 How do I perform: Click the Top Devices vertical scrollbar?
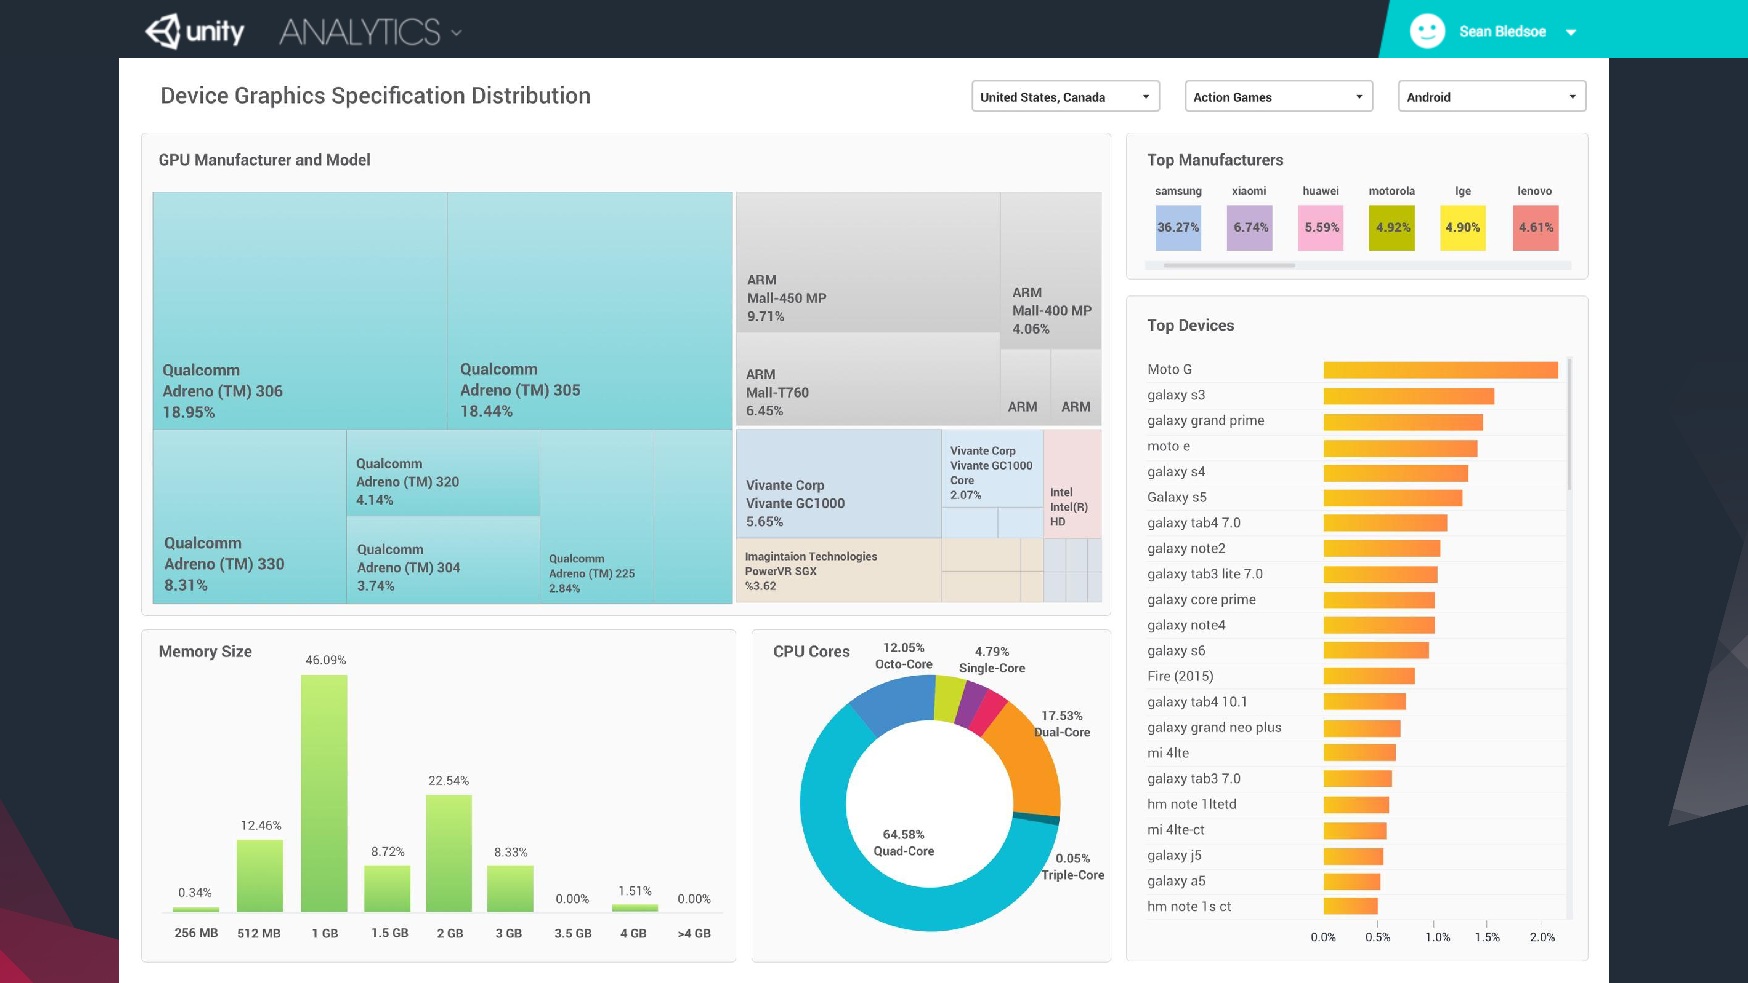click(x=1569, y=424)
